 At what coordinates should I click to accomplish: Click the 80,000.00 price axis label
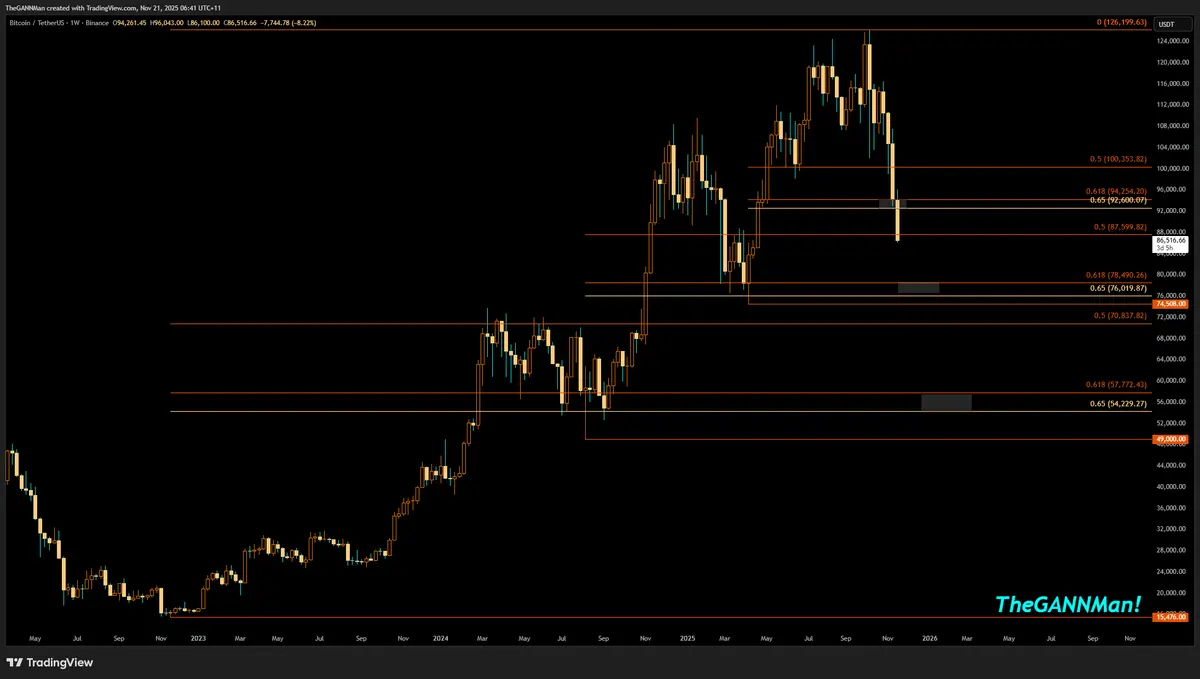coord(1171,275)
